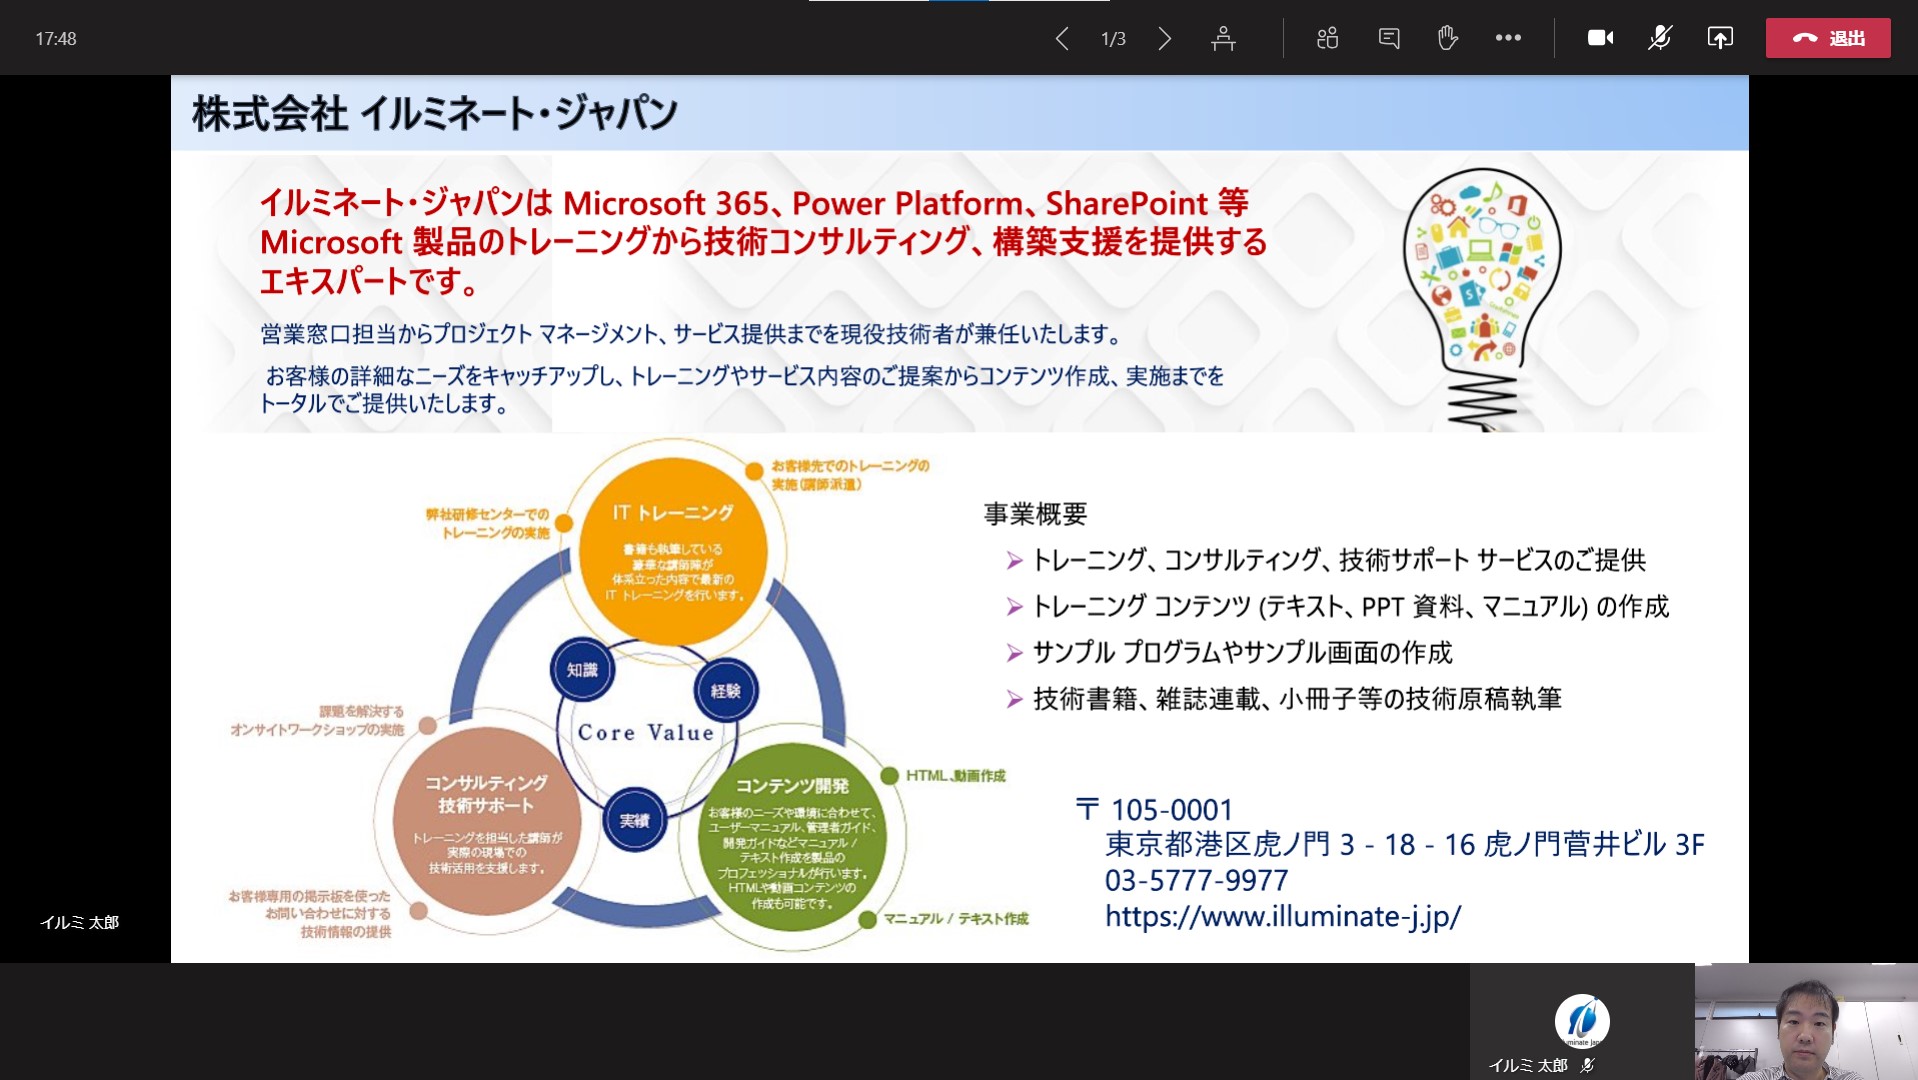Click the 東京都港区虎ノ門 address line
The width and height of the screenshot is (1918, 1080).
coord(1404,844)
